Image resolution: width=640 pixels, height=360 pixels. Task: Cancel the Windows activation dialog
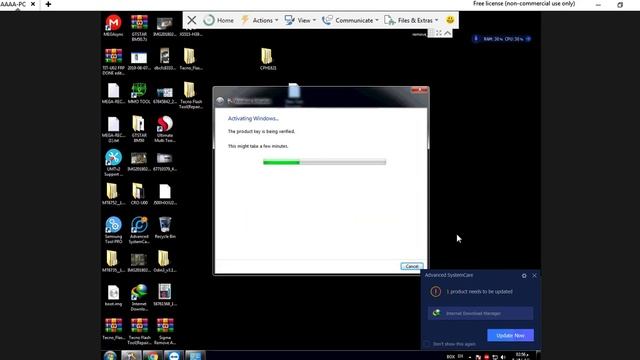pyautogui.click(x=411, y=266)
